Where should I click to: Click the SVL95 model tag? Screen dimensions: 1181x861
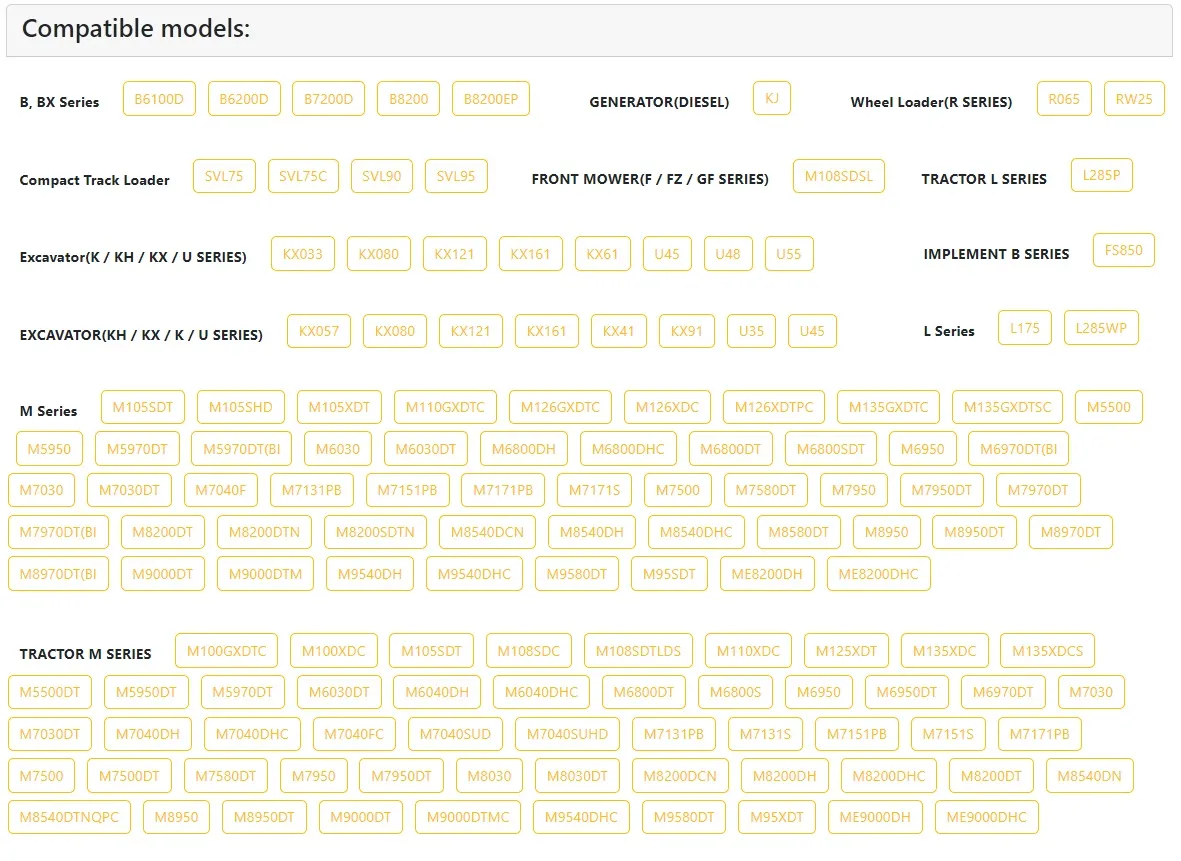(456, 176)
